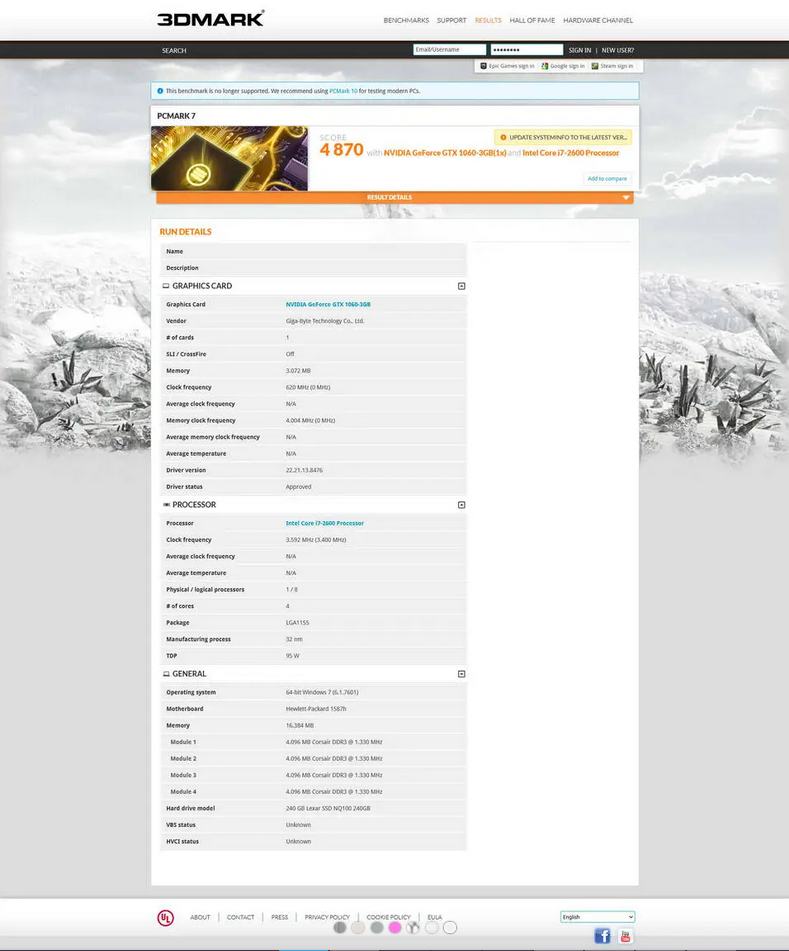
Task: Click hard drive 240 GB Lexar SSD NQ100 240GB
Action: tap(327, 808)
